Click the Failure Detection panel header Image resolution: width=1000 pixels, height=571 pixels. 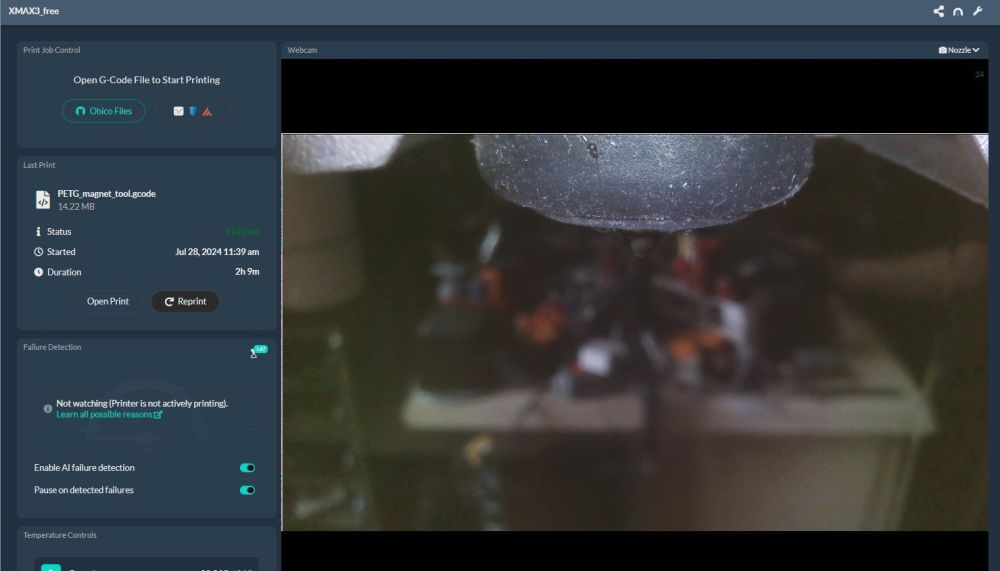52,347
